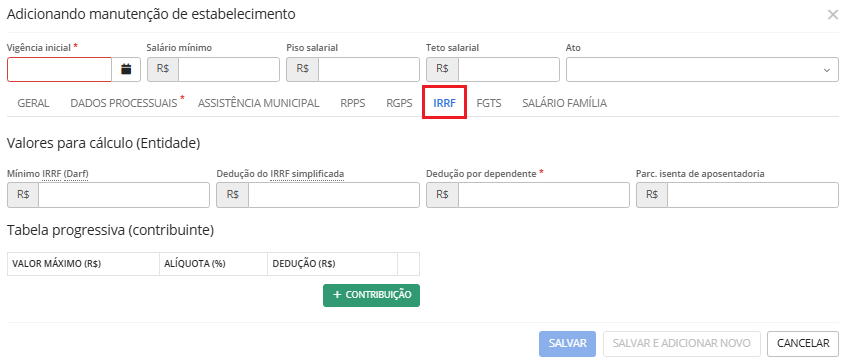The height and width of the screenshot is (360, 843).
Task: Click the Parc. isenta de aposentadoria field
Action: (753, 195)
